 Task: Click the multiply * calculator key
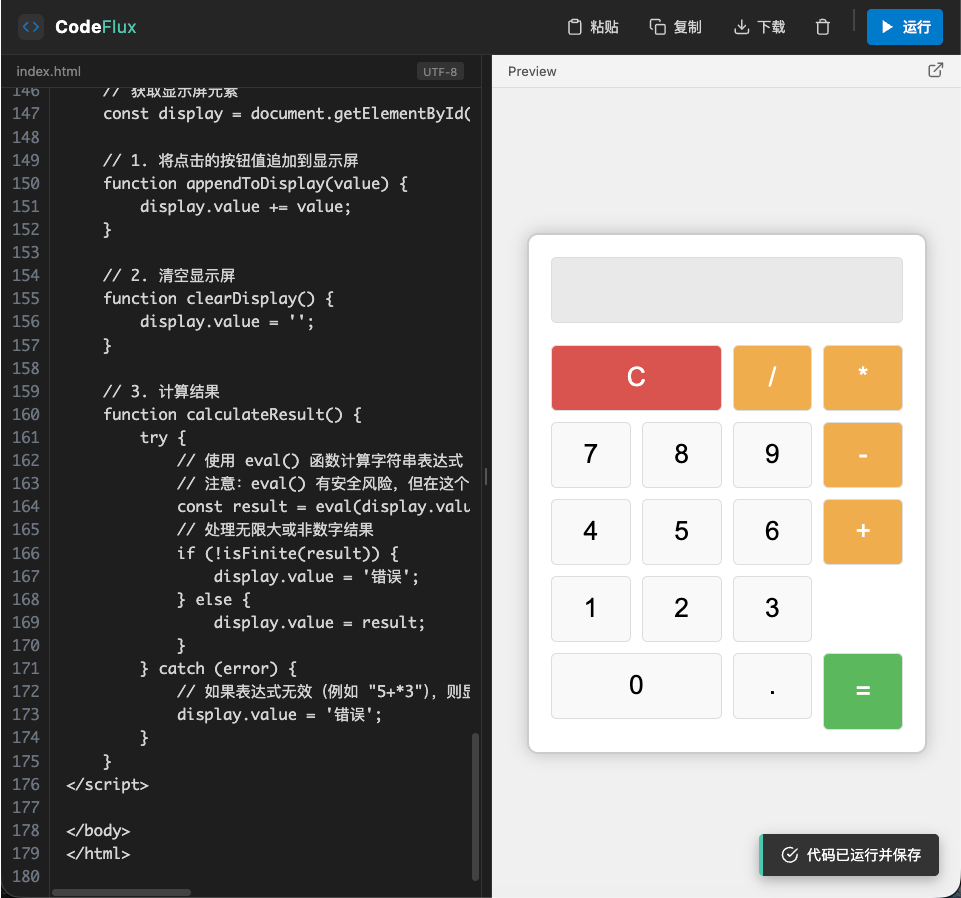pyautogui.click(x=862, y=378)
